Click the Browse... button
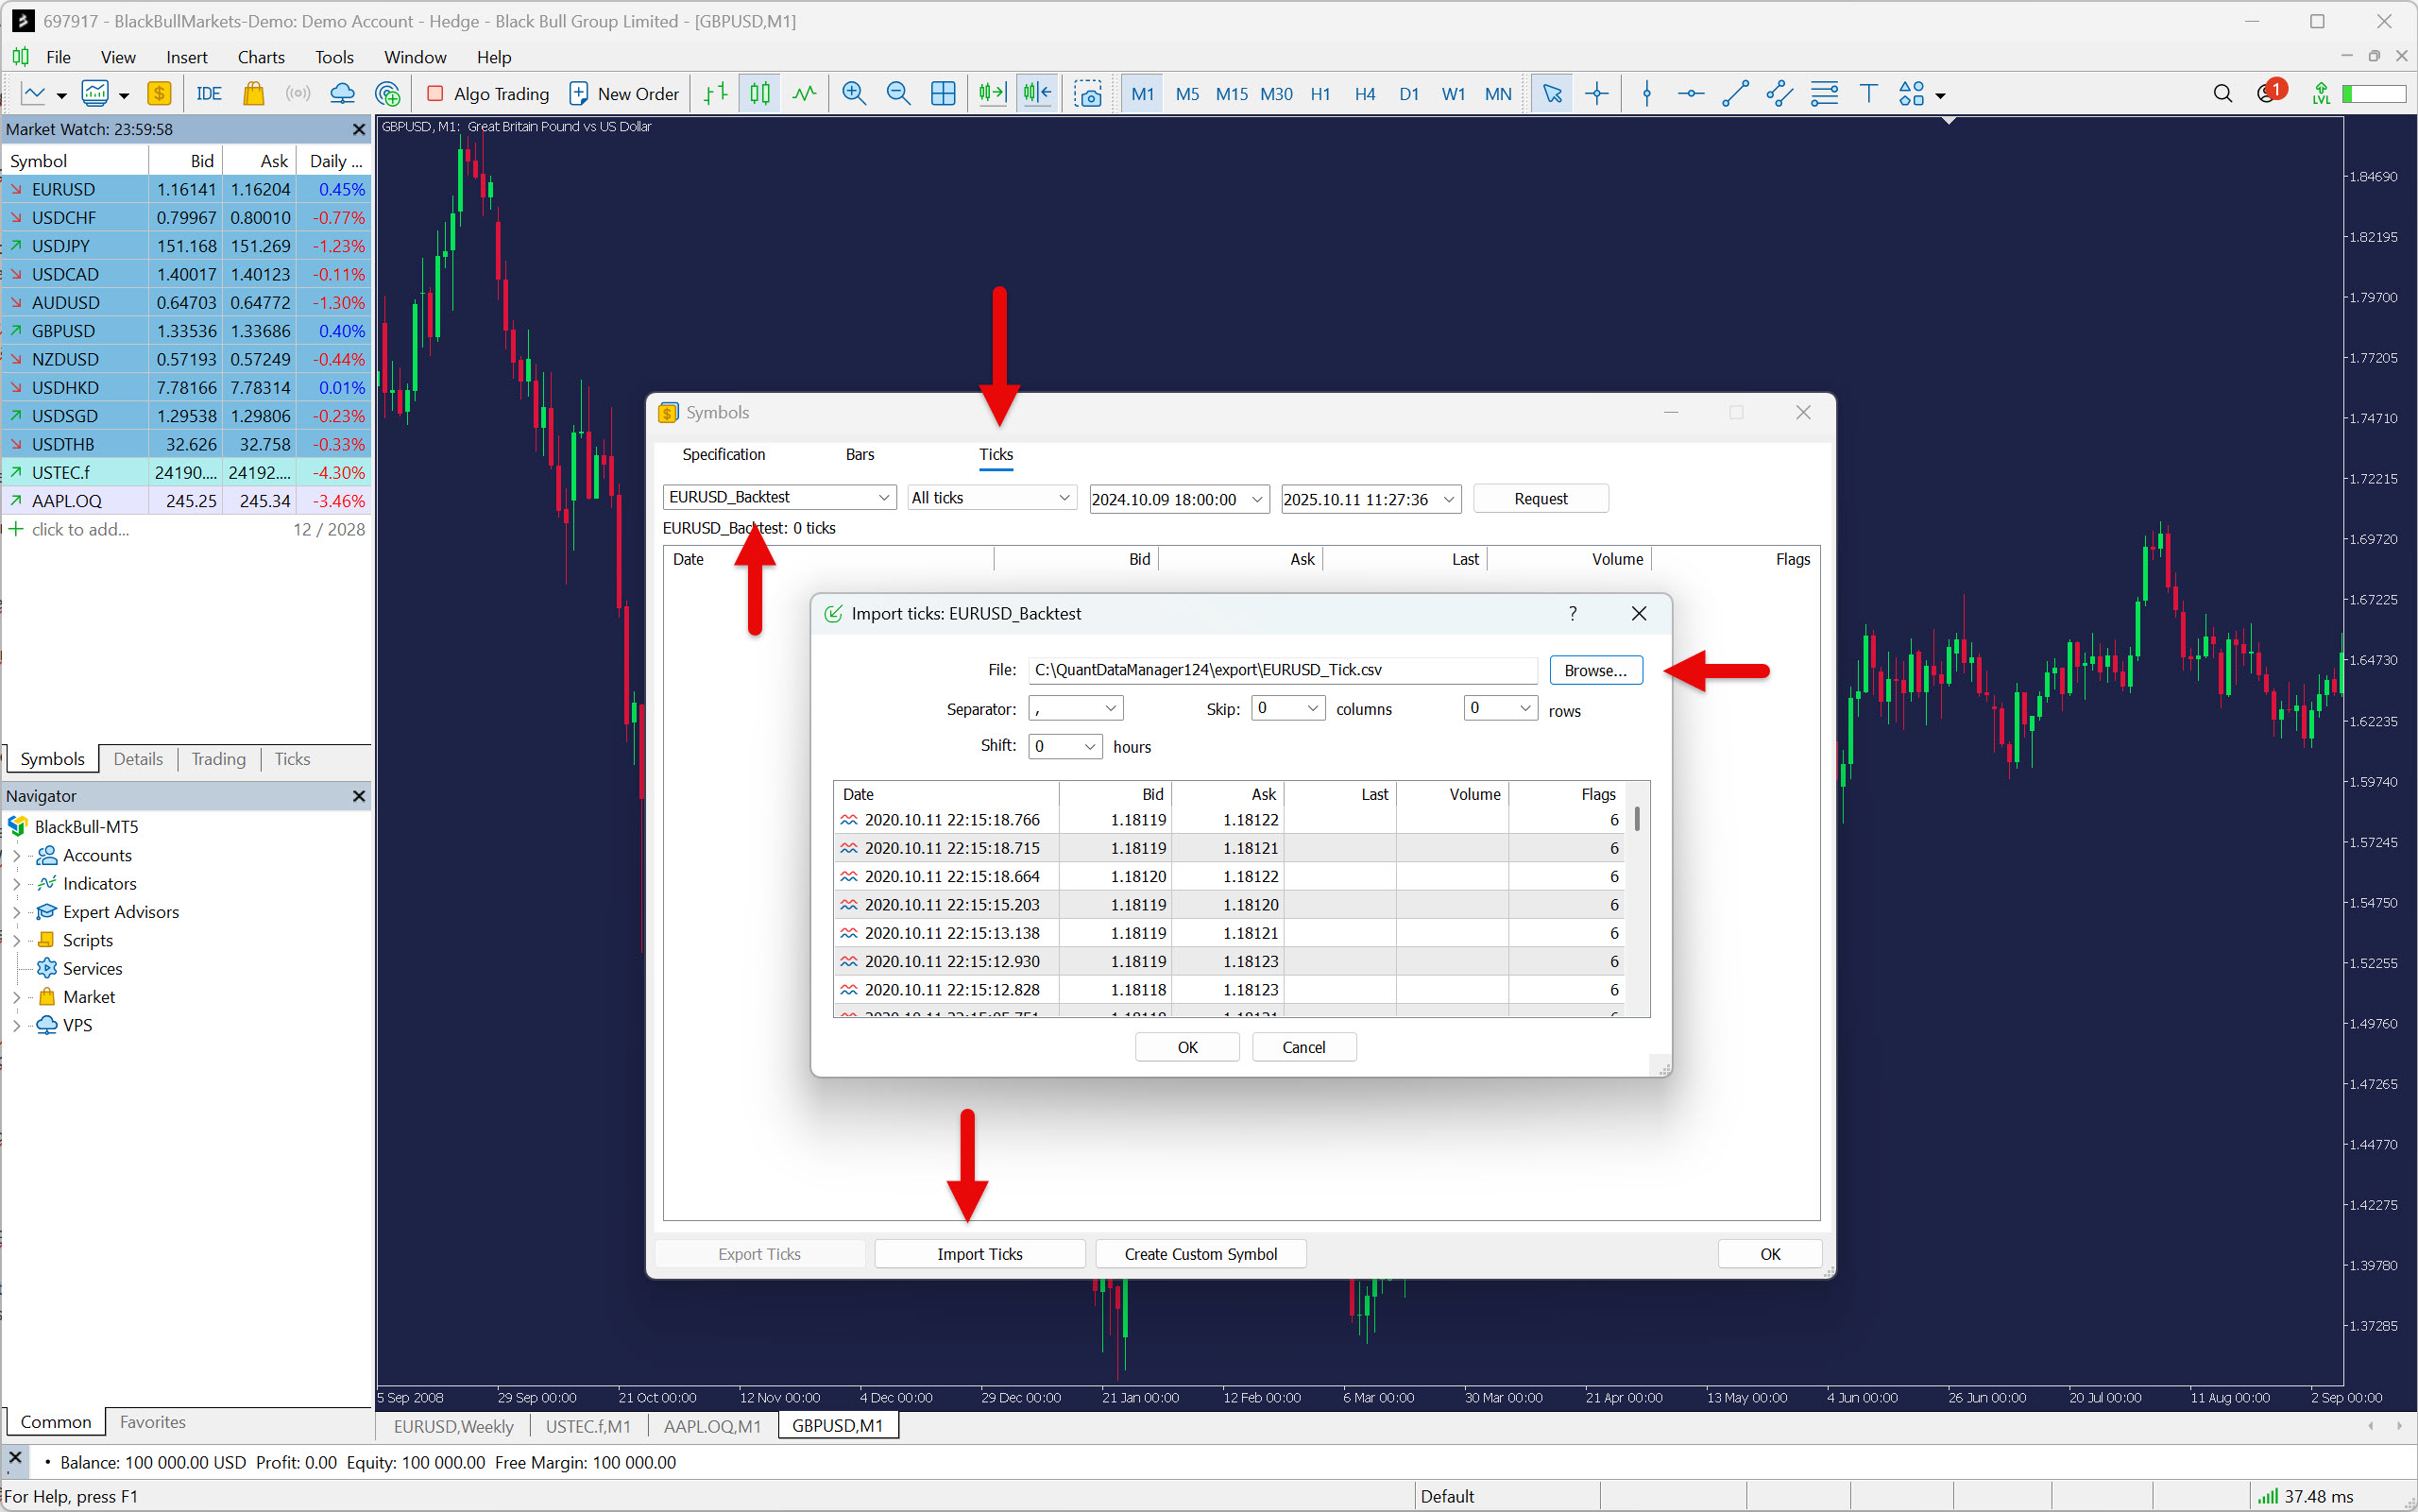The width and height of the screenshot is (2418, 1512). click(x=1595, y=670)
